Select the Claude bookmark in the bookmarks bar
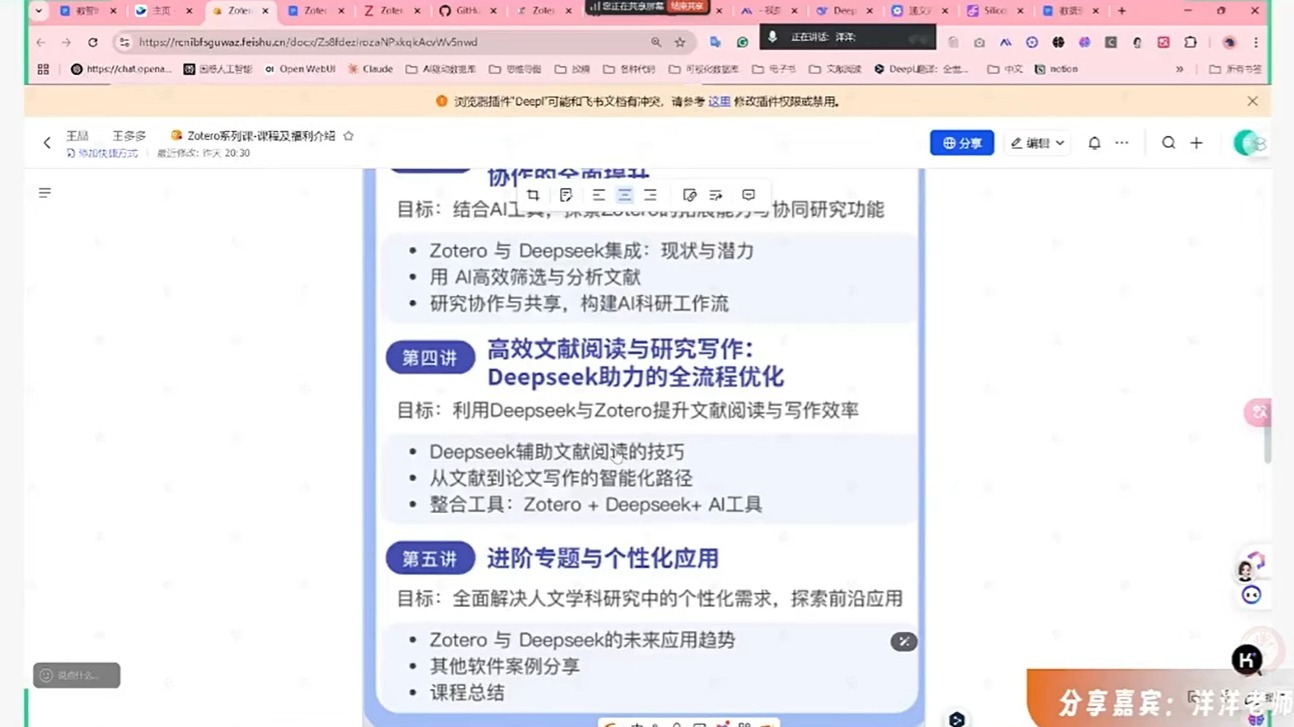The width and height of the screenshot is (1294, 727). (x=370, y=68)
